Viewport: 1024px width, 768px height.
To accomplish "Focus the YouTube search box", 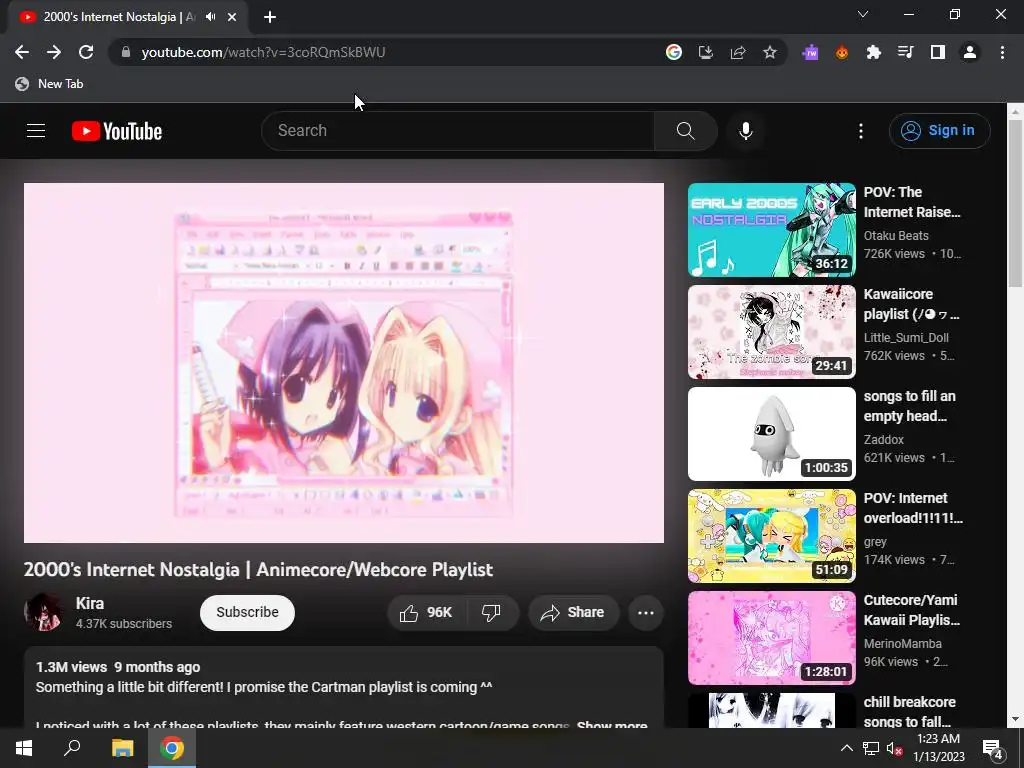I will coord(458,131).
